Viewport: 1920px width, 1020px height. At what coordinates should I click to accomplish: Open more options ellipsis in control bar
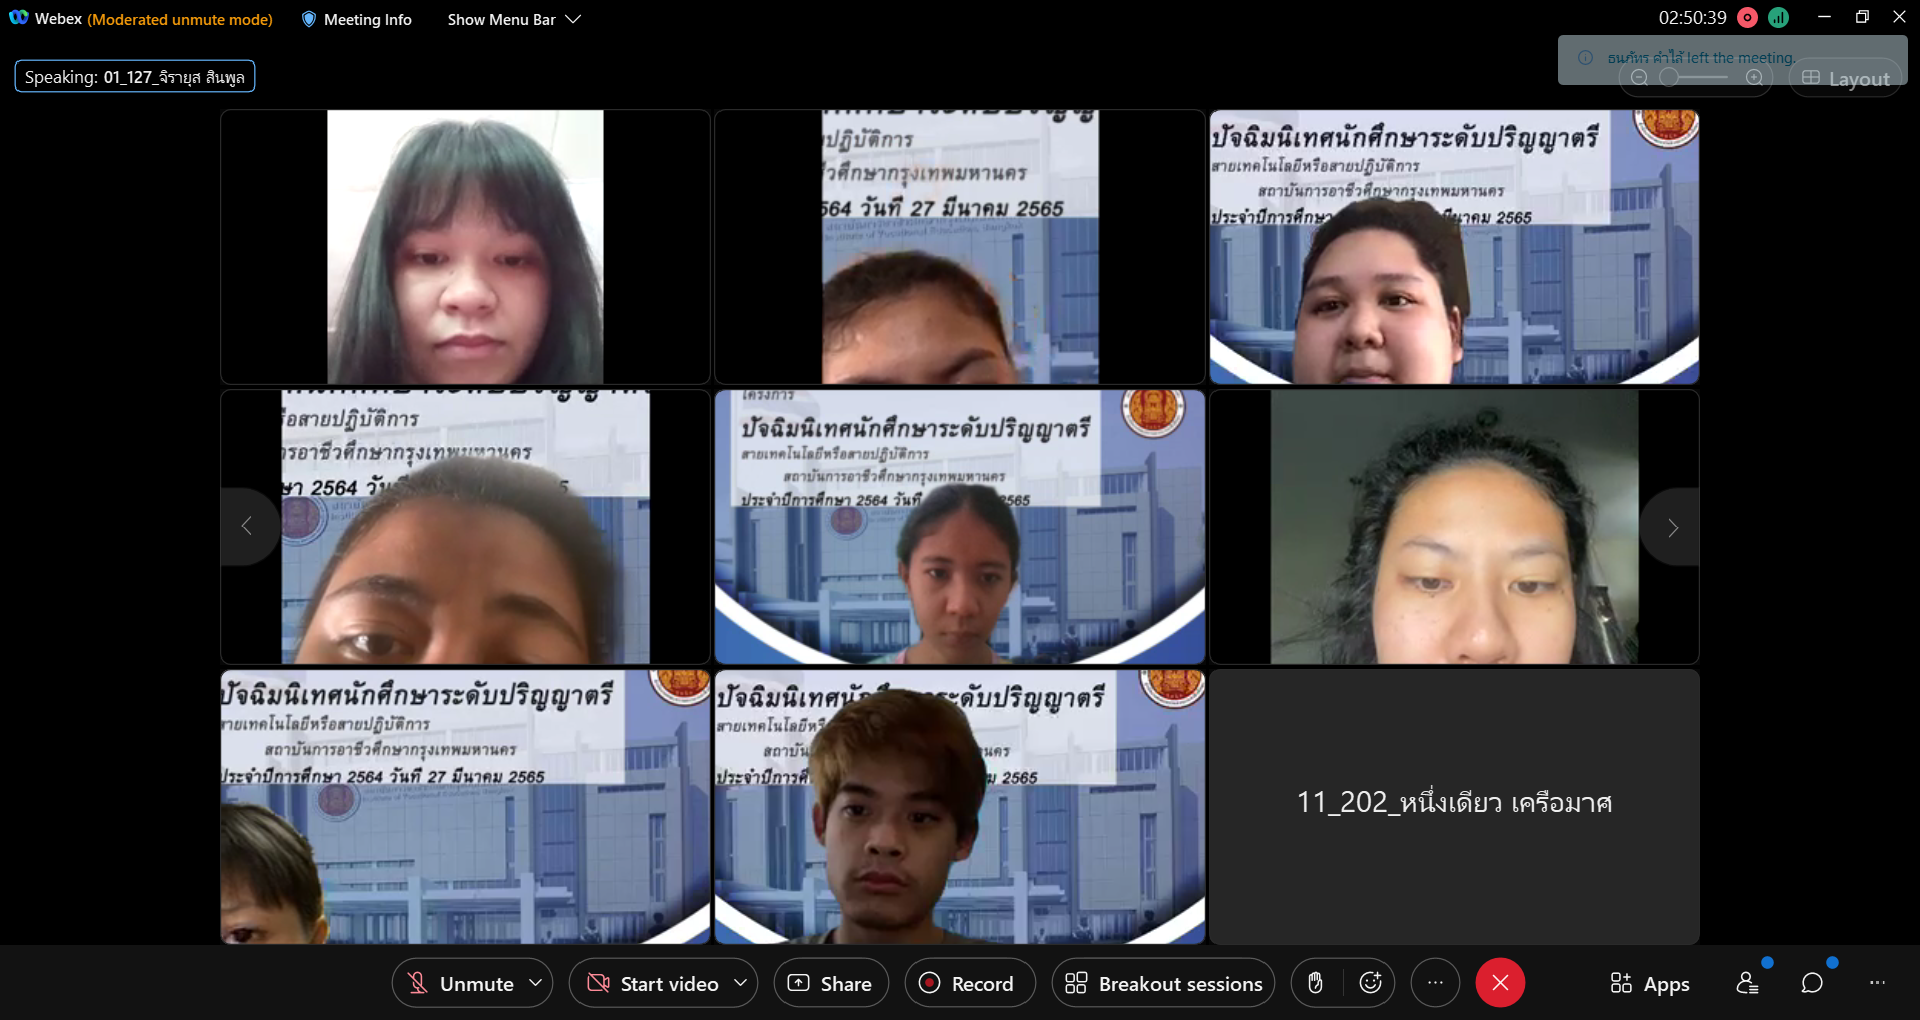pyautogui.click(x=1435, y=983)
